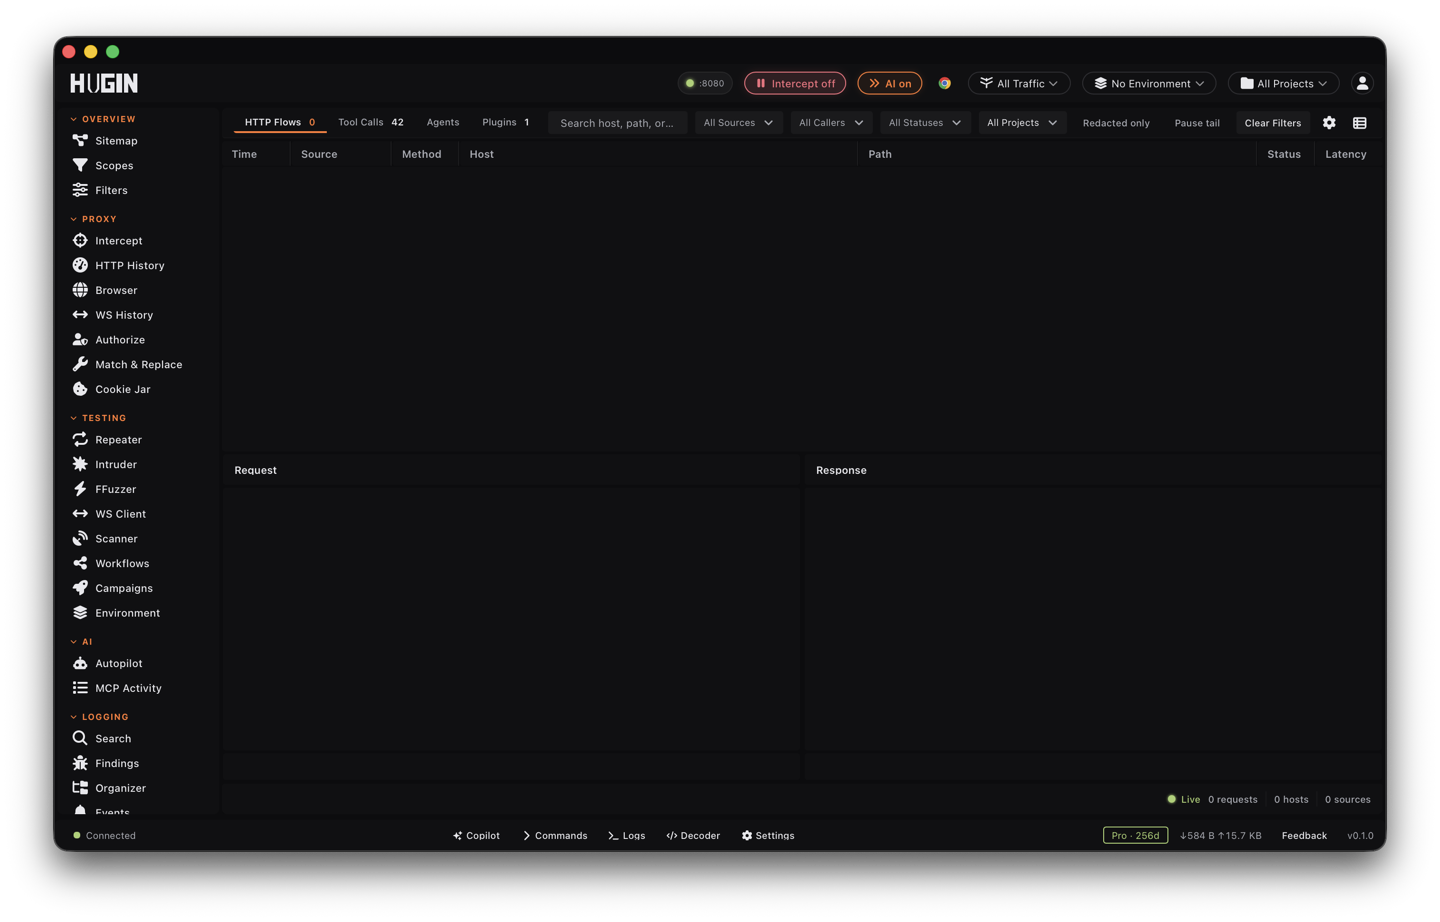Screen dimensions: 1440x922
Task: Open the Scopes funnel icon
Action: [80, 165]
